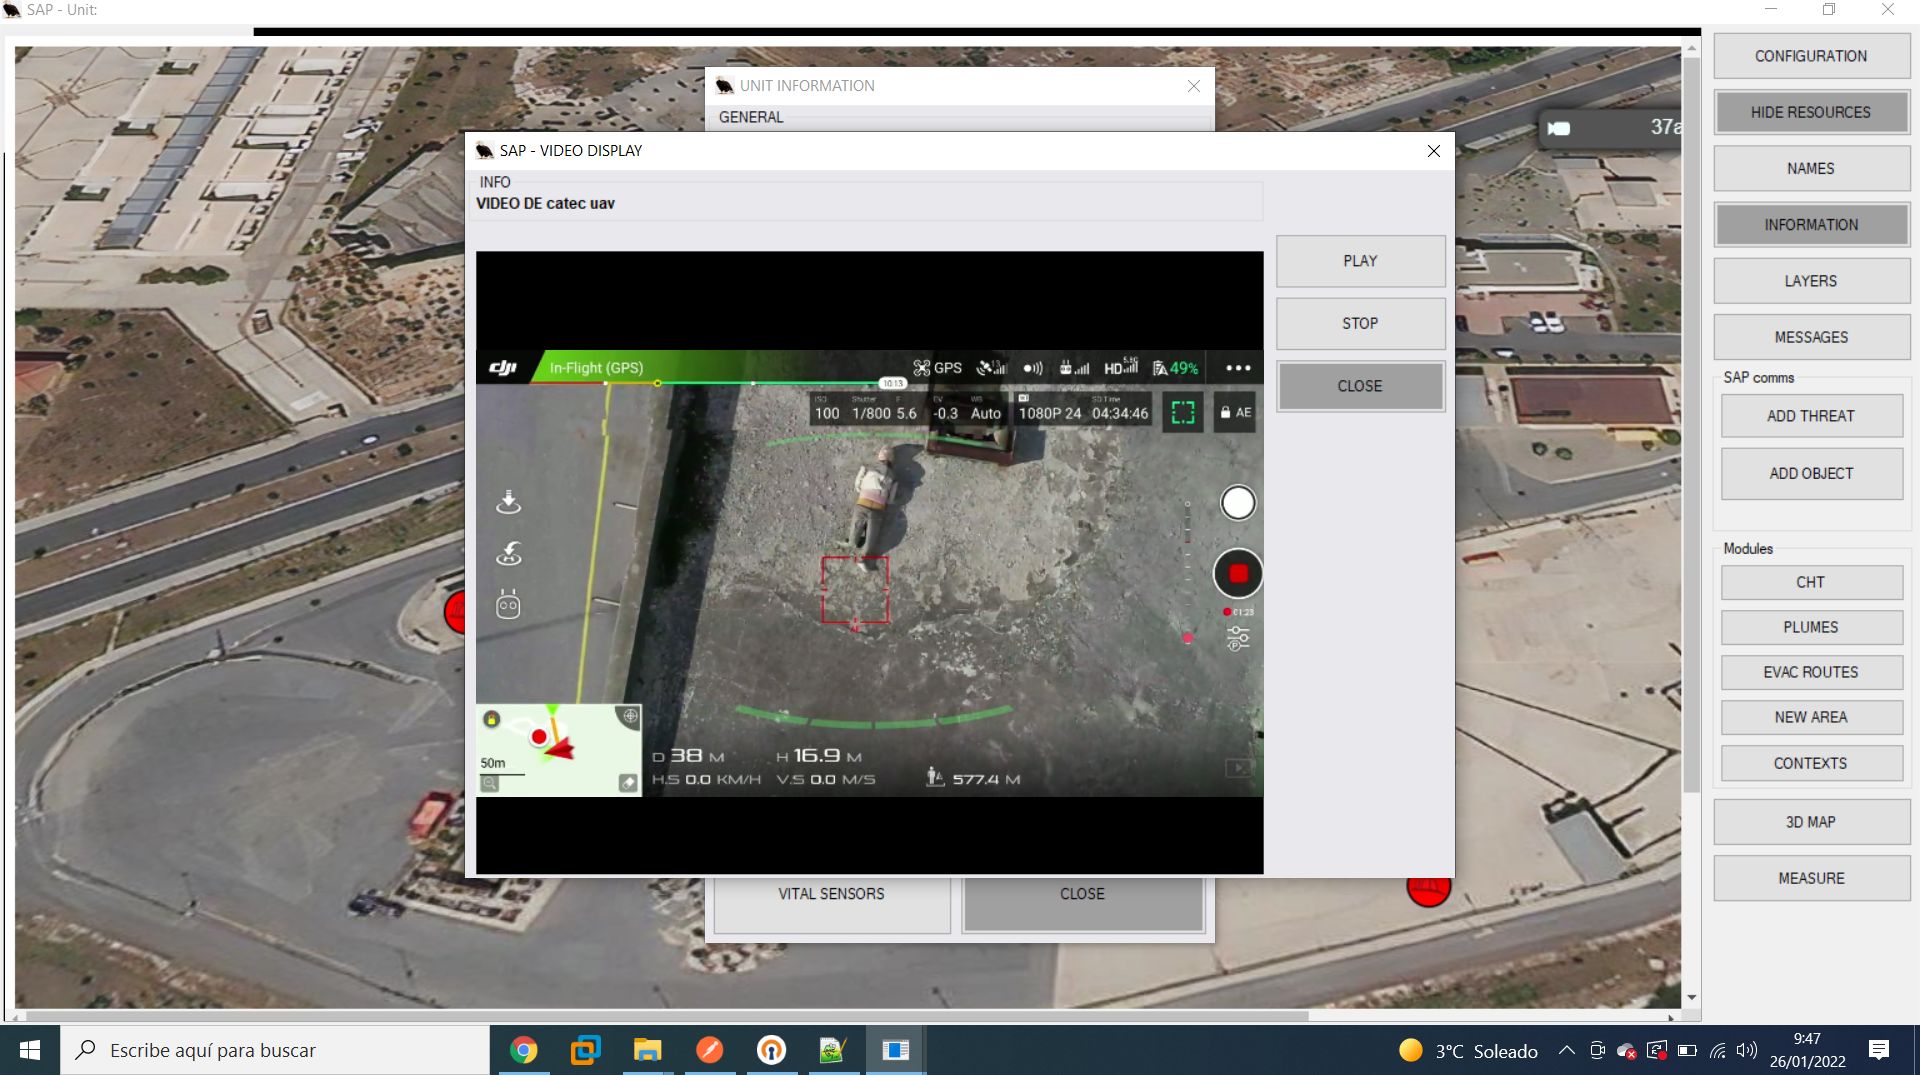Click the ADD THREAT button
This screenshot has width=1920, height=1075.
(1810, 416)
